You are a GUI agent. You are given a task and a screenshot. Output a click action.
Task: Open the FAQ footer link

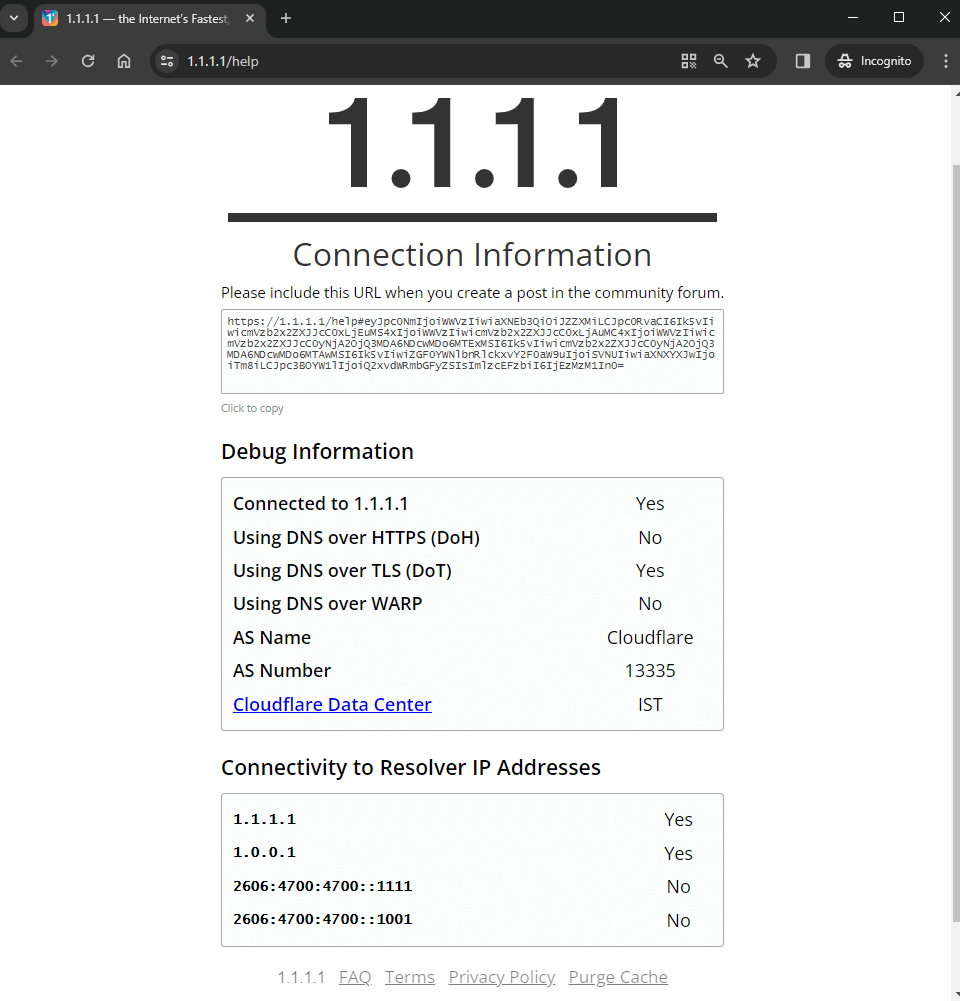355,977
